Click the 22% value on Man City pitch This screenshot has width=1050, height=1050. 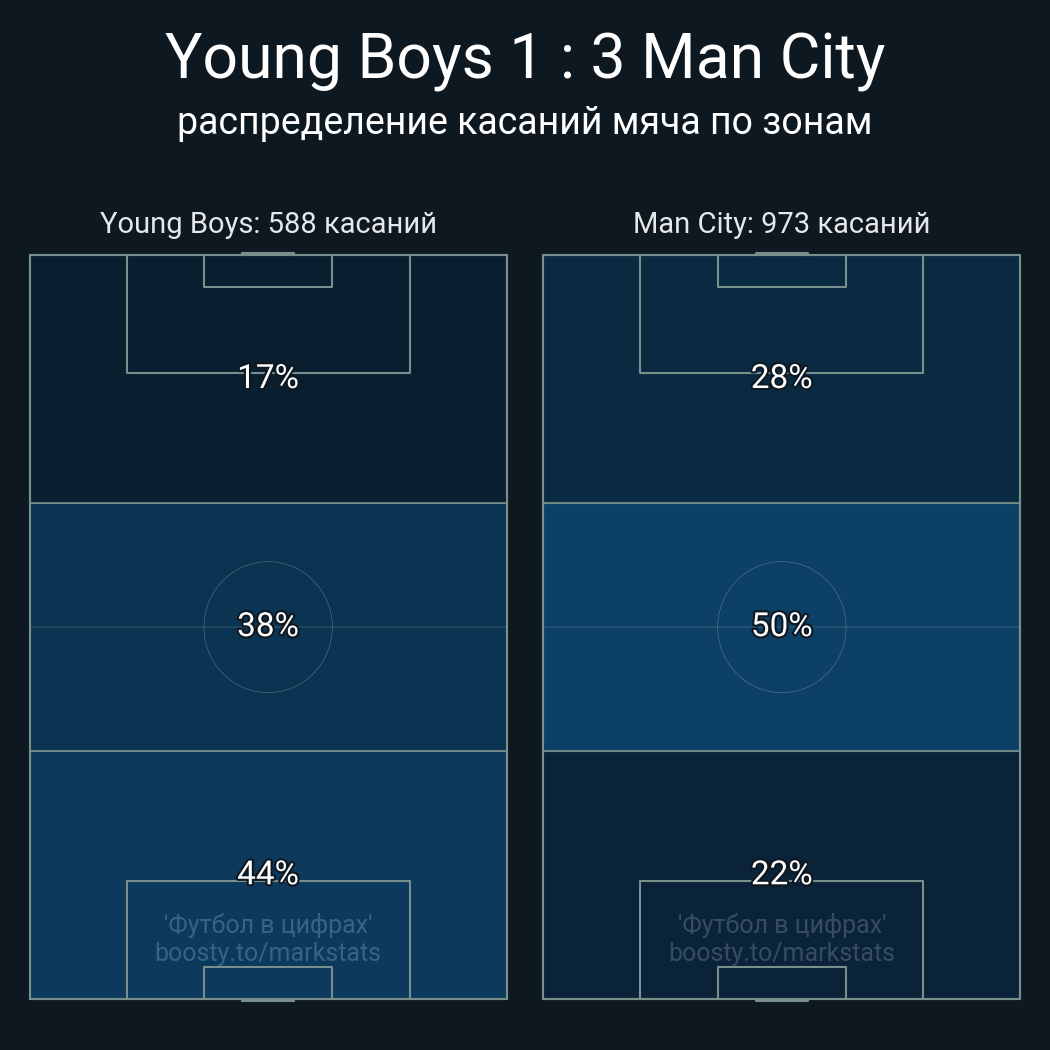[781, 873]
